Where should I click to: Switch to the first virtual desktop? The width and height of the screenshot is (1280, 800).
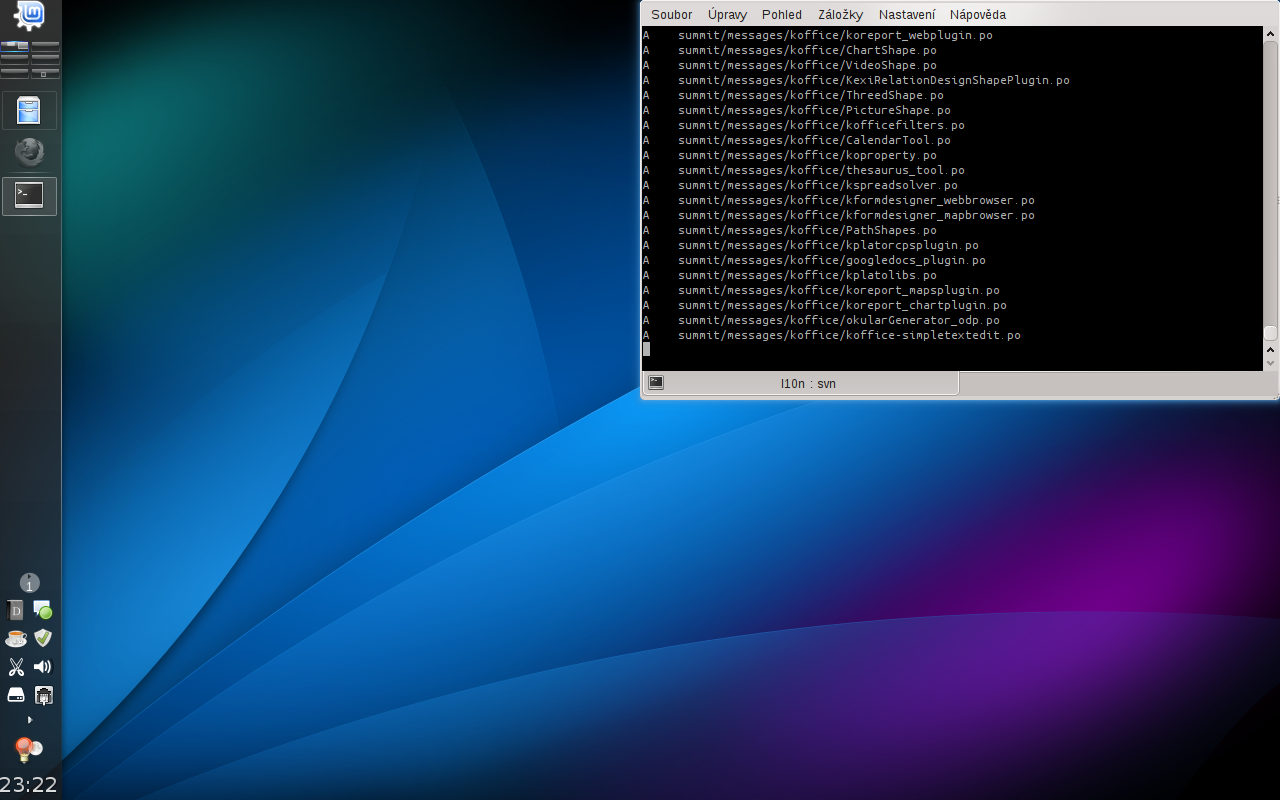coord(15,48)
